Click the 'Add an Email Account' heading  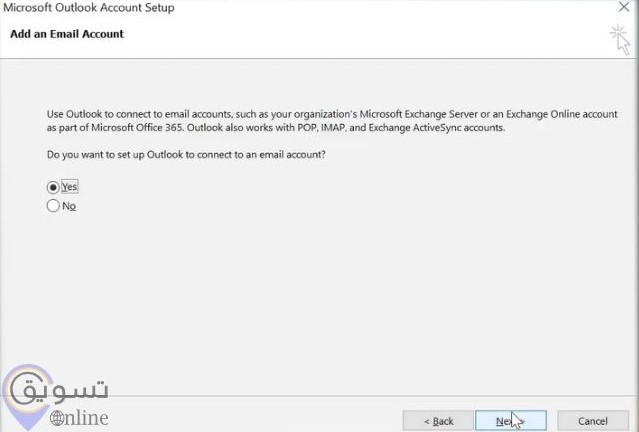[x=67, y=34]
